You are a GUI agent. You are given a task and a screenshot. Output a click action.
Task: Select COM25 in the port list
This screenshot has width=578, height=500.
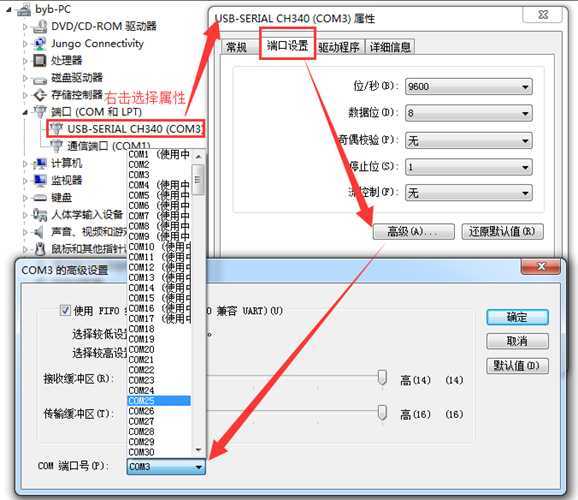click(x=159, y=401)
